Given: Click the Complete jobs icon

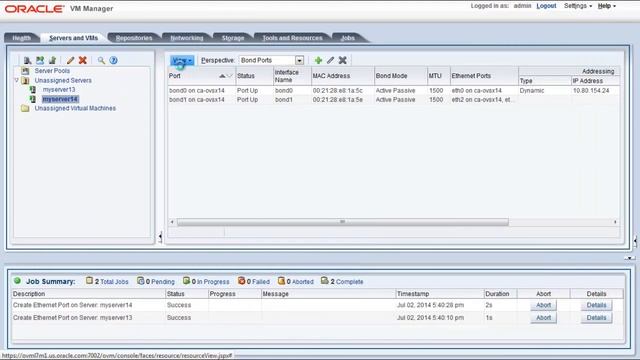Looking at the screenshot, I should 325,281.
